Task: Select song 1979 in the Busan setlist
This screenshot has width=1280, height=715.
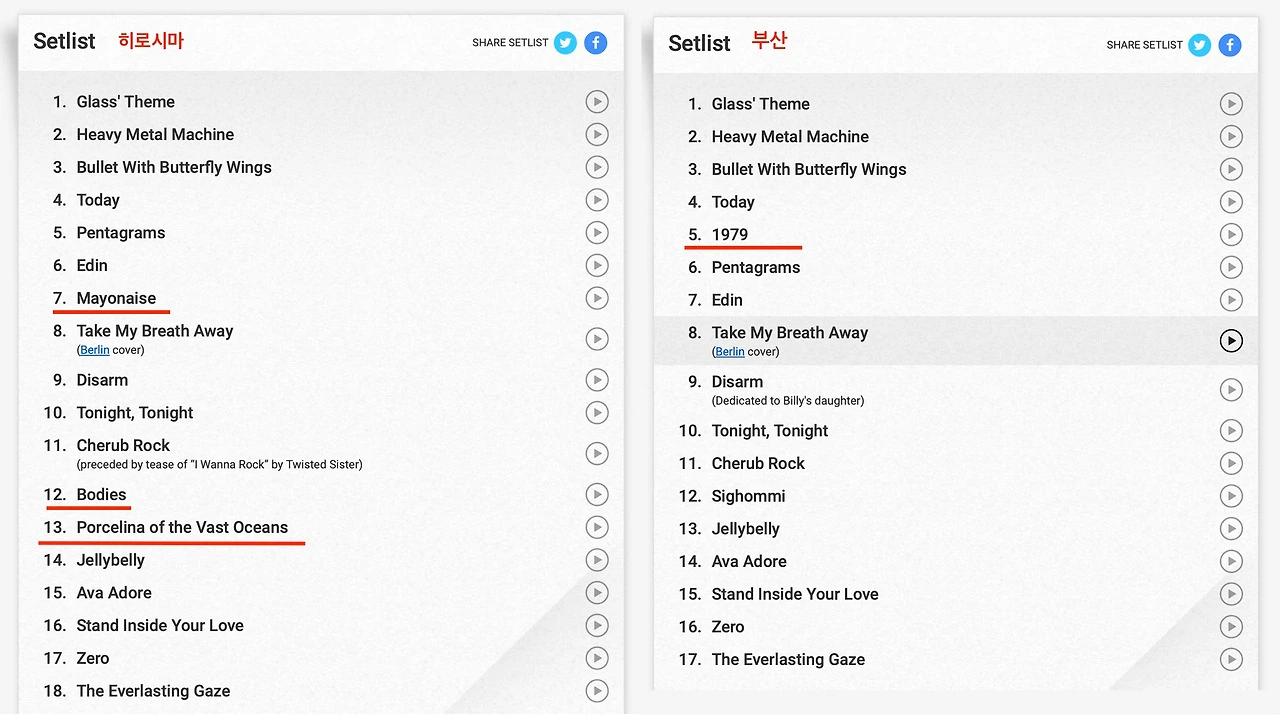Action: point(730,235)
